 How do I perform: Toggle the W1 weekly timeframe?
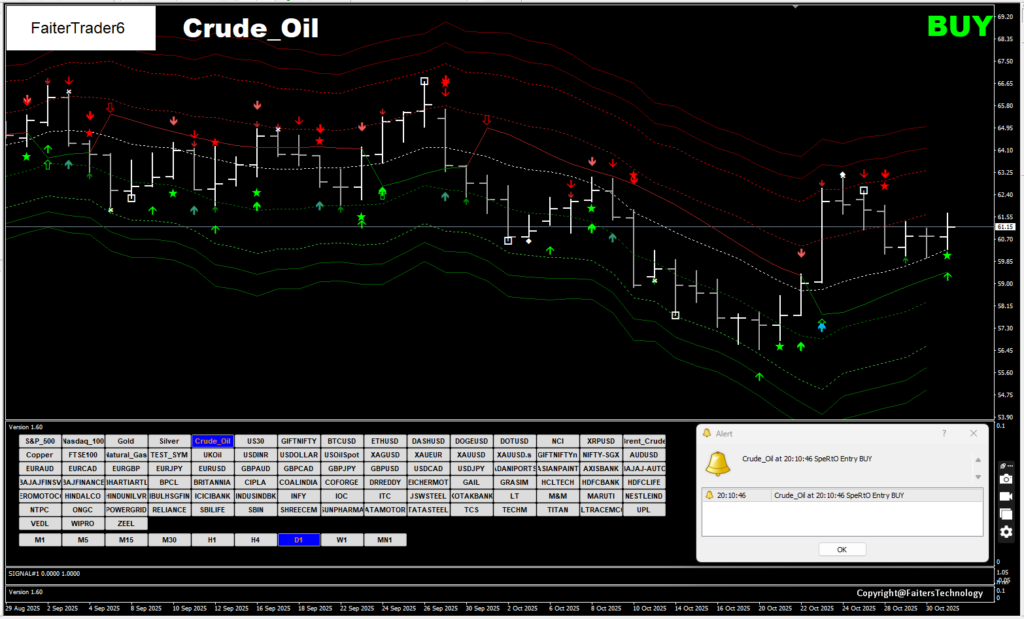[x=341, y=540]
